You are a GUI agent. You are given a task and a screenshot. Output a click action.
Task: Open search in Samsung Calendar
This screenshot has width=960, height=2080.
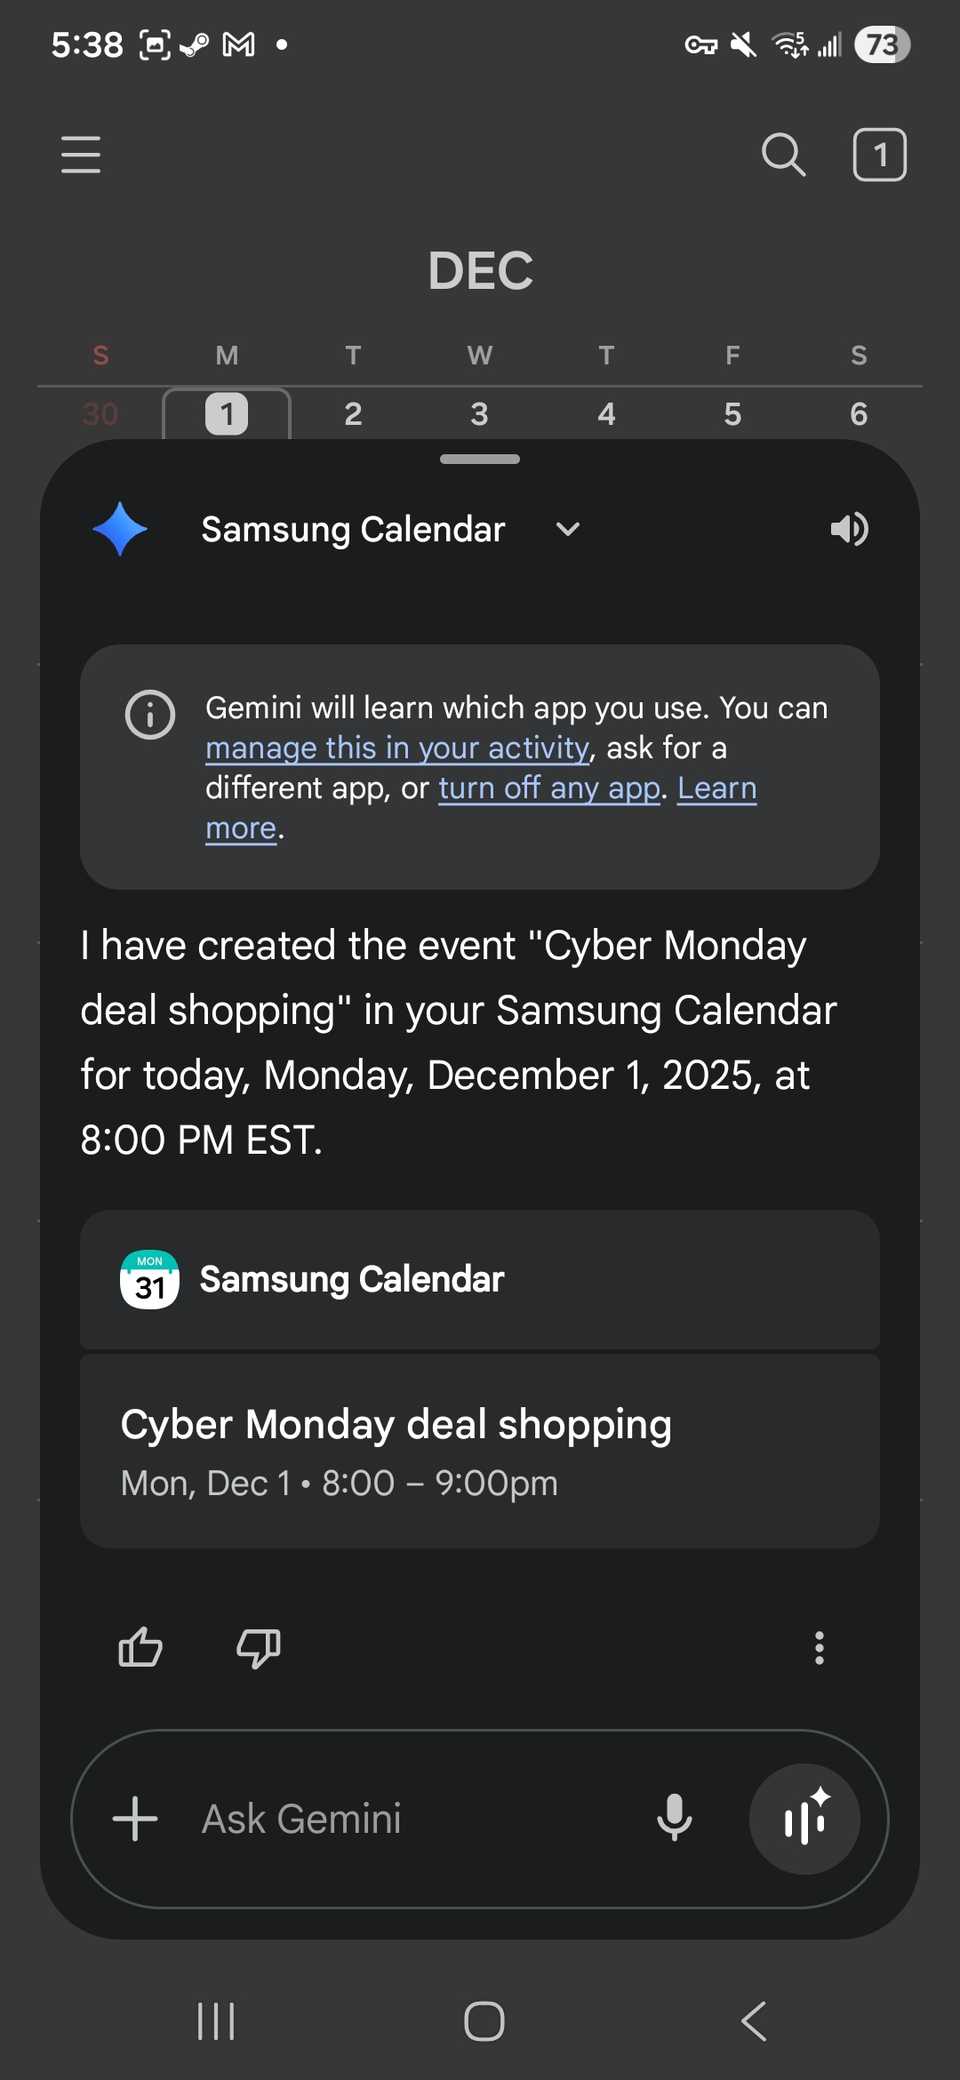tap(783, 155)
